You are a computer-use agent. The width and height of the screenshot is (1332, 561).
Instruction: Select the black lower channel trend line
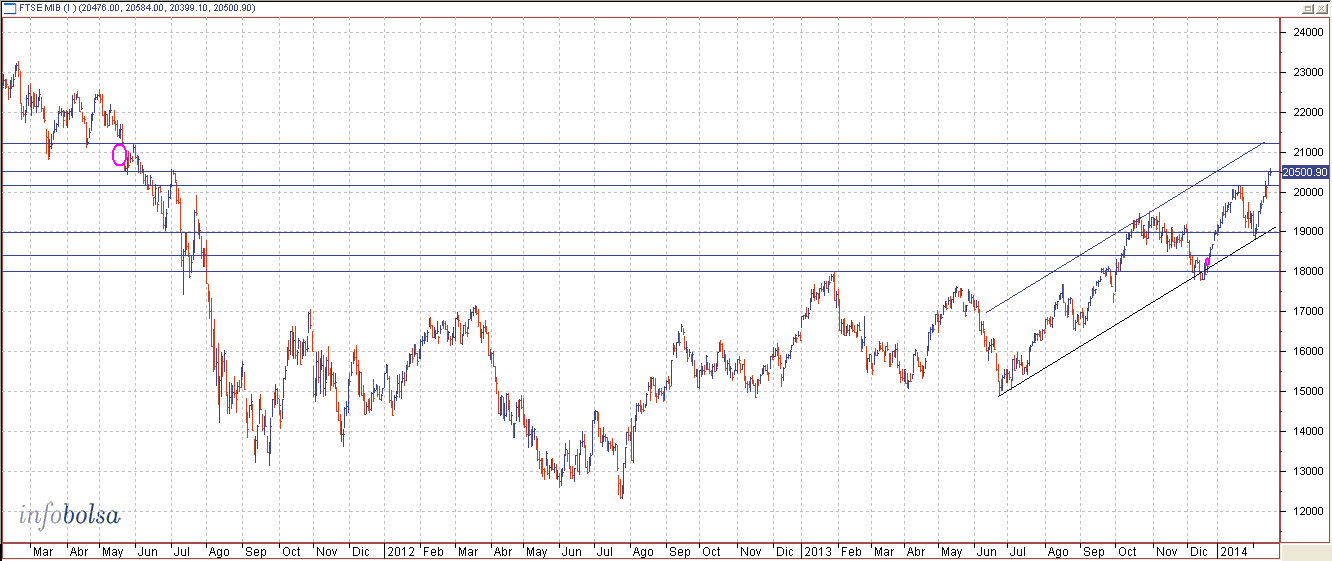pos(1138,312)
